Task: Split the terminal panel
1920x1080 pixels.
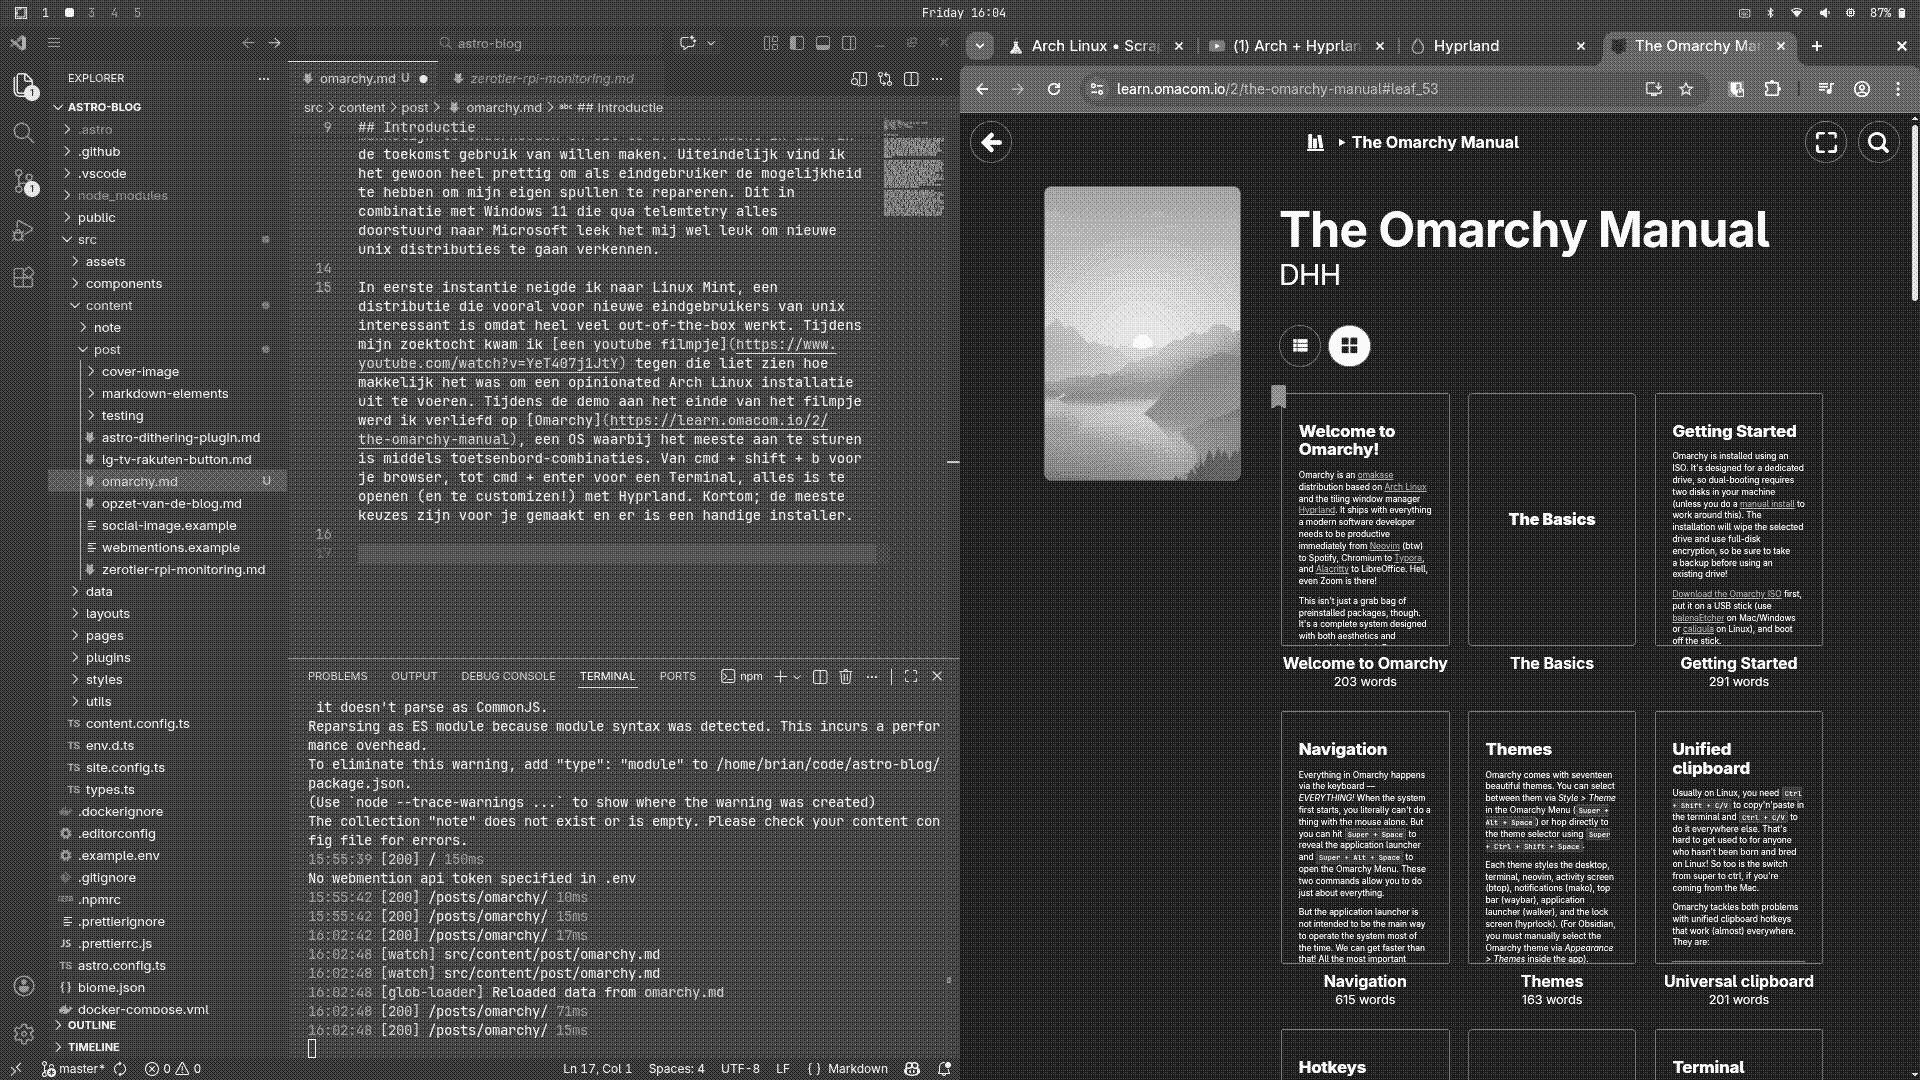Action: (x=820, y=676)
